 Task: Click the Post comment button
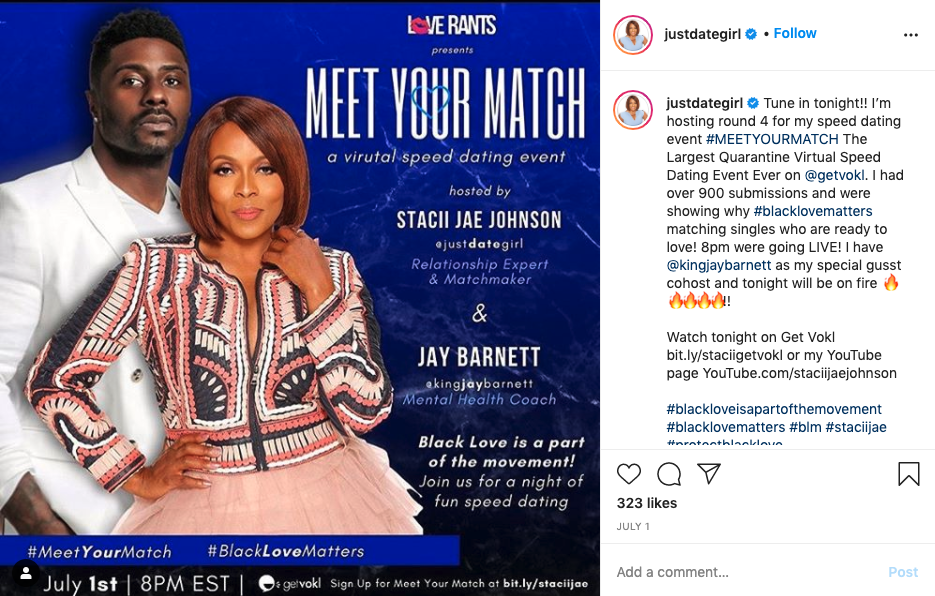coord(903,572)
